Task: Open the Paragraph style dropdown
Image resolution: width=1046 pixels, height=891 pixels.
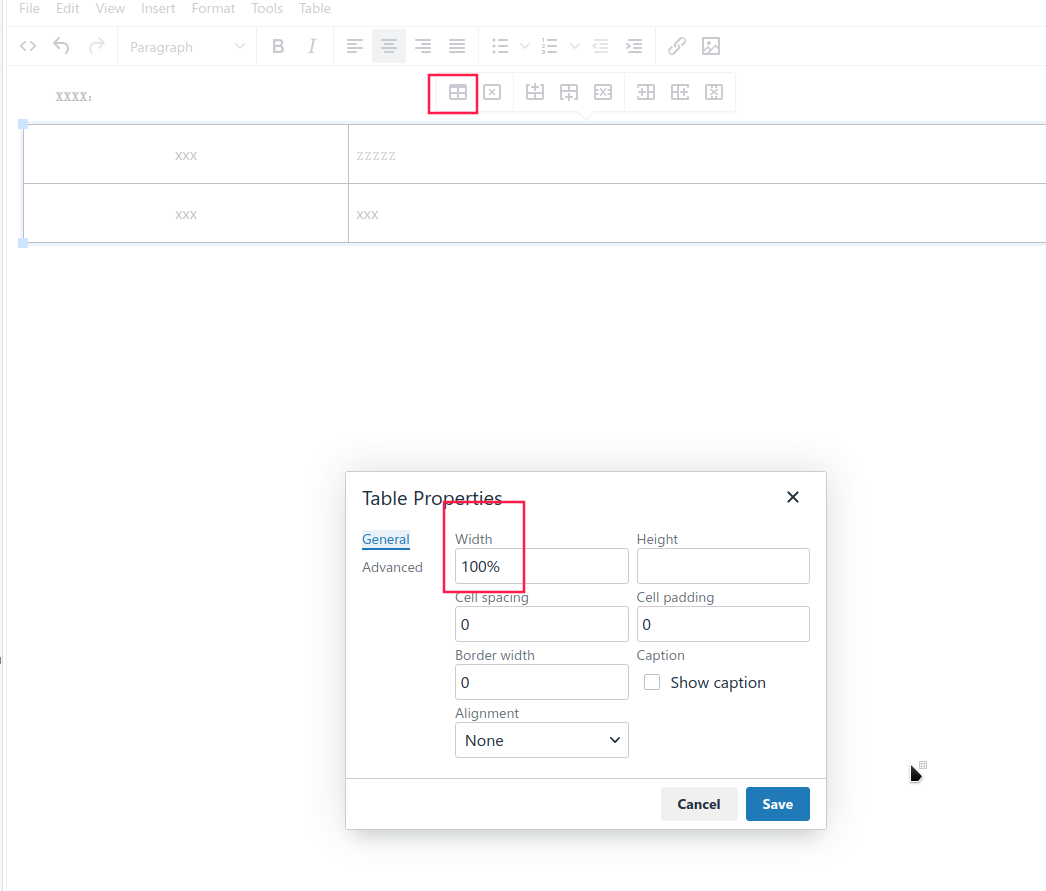Action: tap(186, 46)
